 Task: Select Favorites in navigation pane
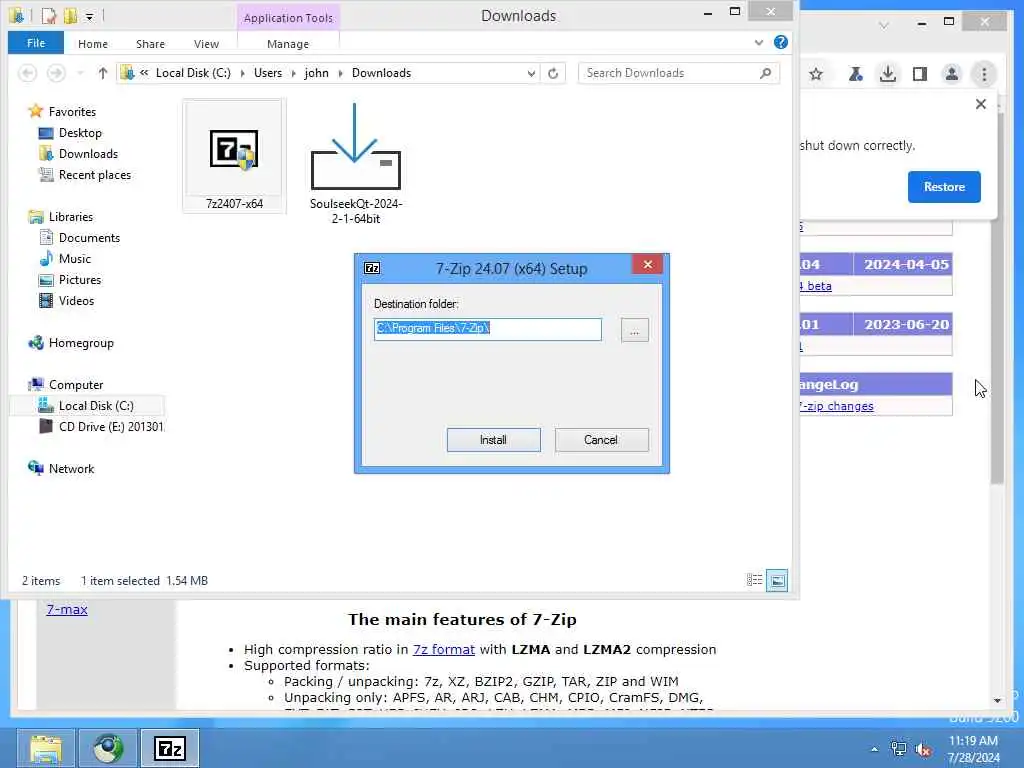[72, 112]
